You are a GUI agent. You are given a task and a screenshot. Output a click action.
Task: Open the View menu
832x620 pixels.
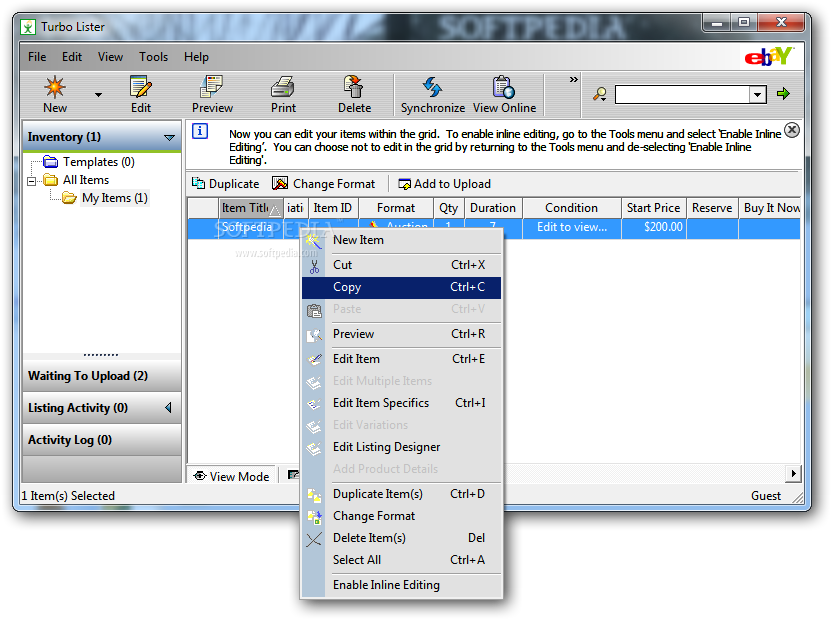click(110, 57)
